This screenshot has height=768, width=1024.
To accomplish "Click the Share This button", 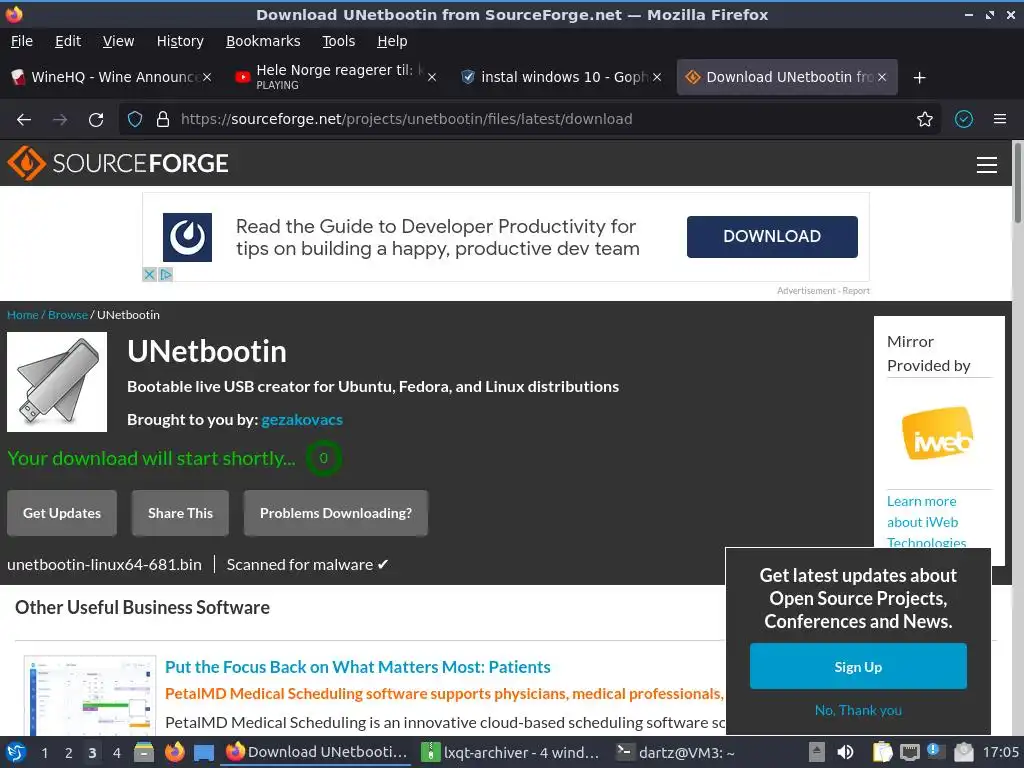I will (180, 513).
